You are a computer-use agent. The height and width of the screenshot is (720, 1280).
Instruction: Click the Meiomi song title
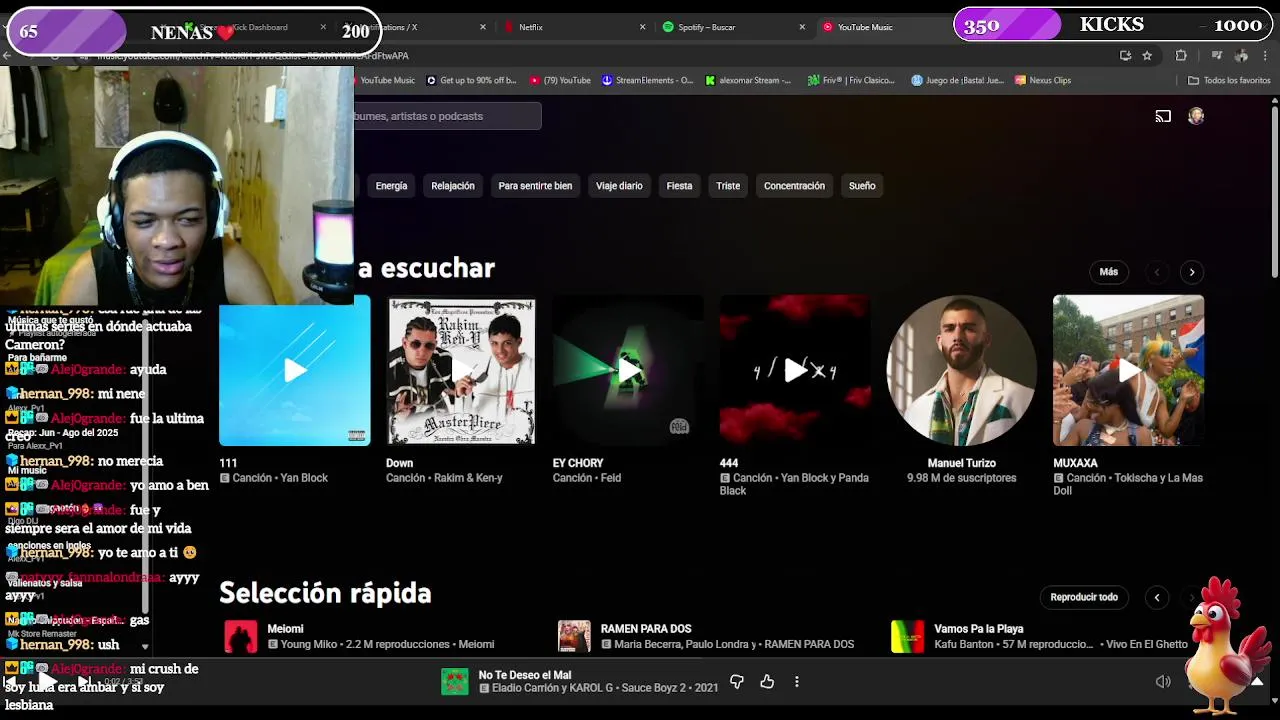click(x=285, y=629)
